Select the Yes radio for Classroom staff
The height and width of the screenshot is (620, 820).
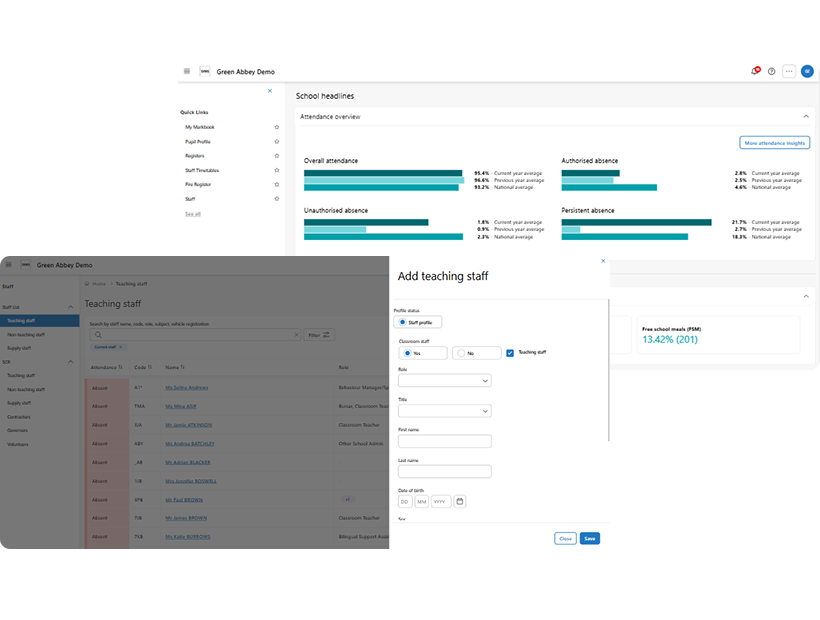point(406,353)
